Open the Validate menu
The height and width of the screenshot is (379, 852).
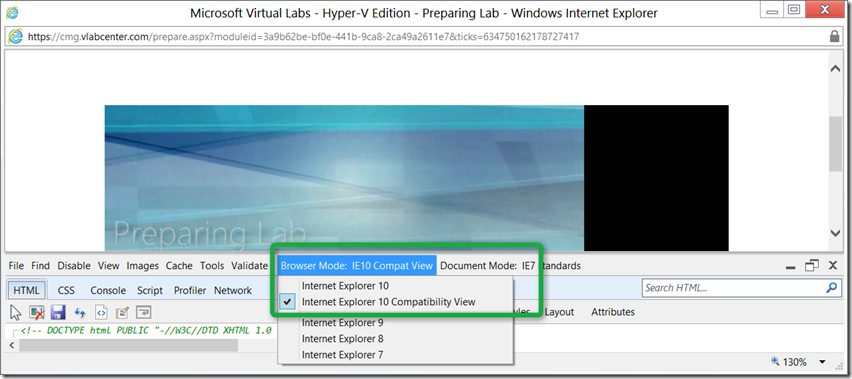click(x=249, y=266)
